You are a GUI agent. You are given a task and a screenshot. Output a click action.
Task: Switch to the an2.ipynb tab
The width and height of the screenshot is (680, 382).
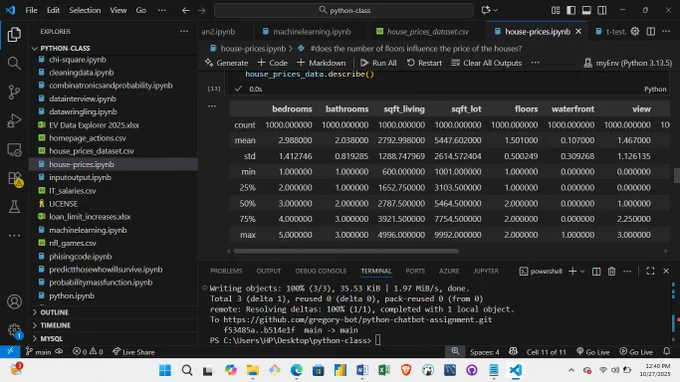(x=218, y=31)
